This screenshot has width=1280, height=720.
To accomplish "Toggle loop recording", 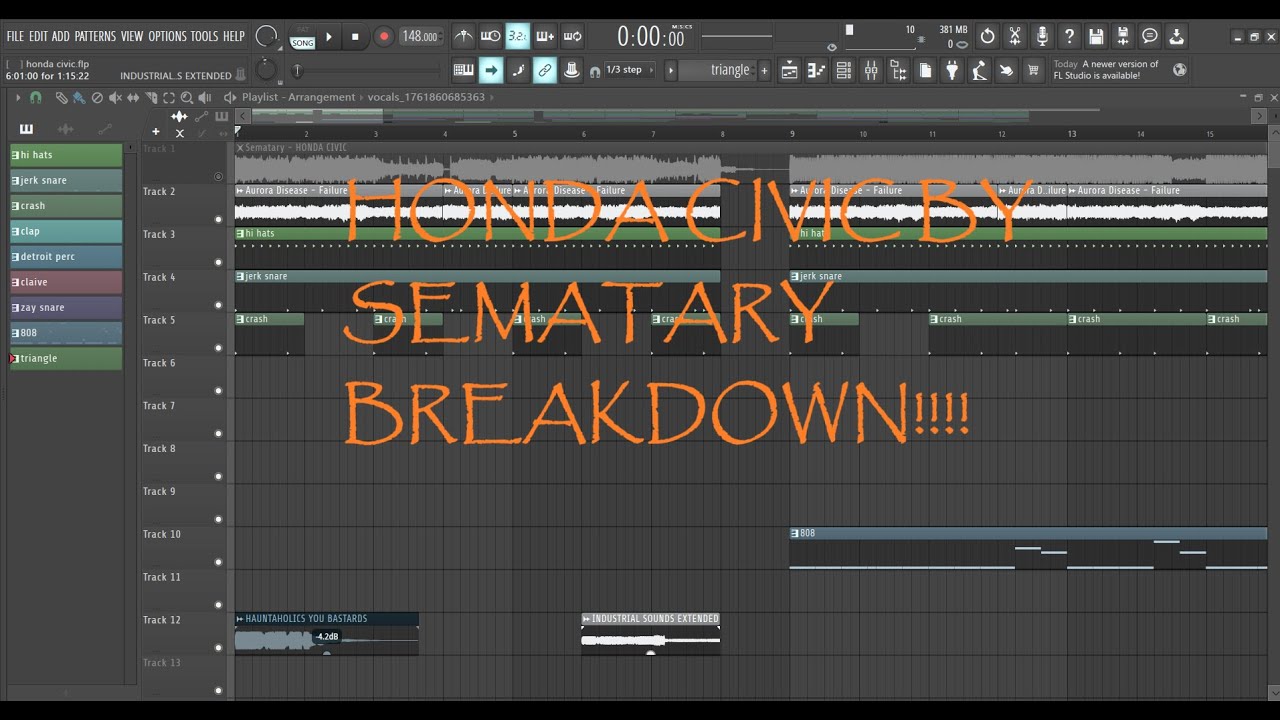I will (572, 37).
